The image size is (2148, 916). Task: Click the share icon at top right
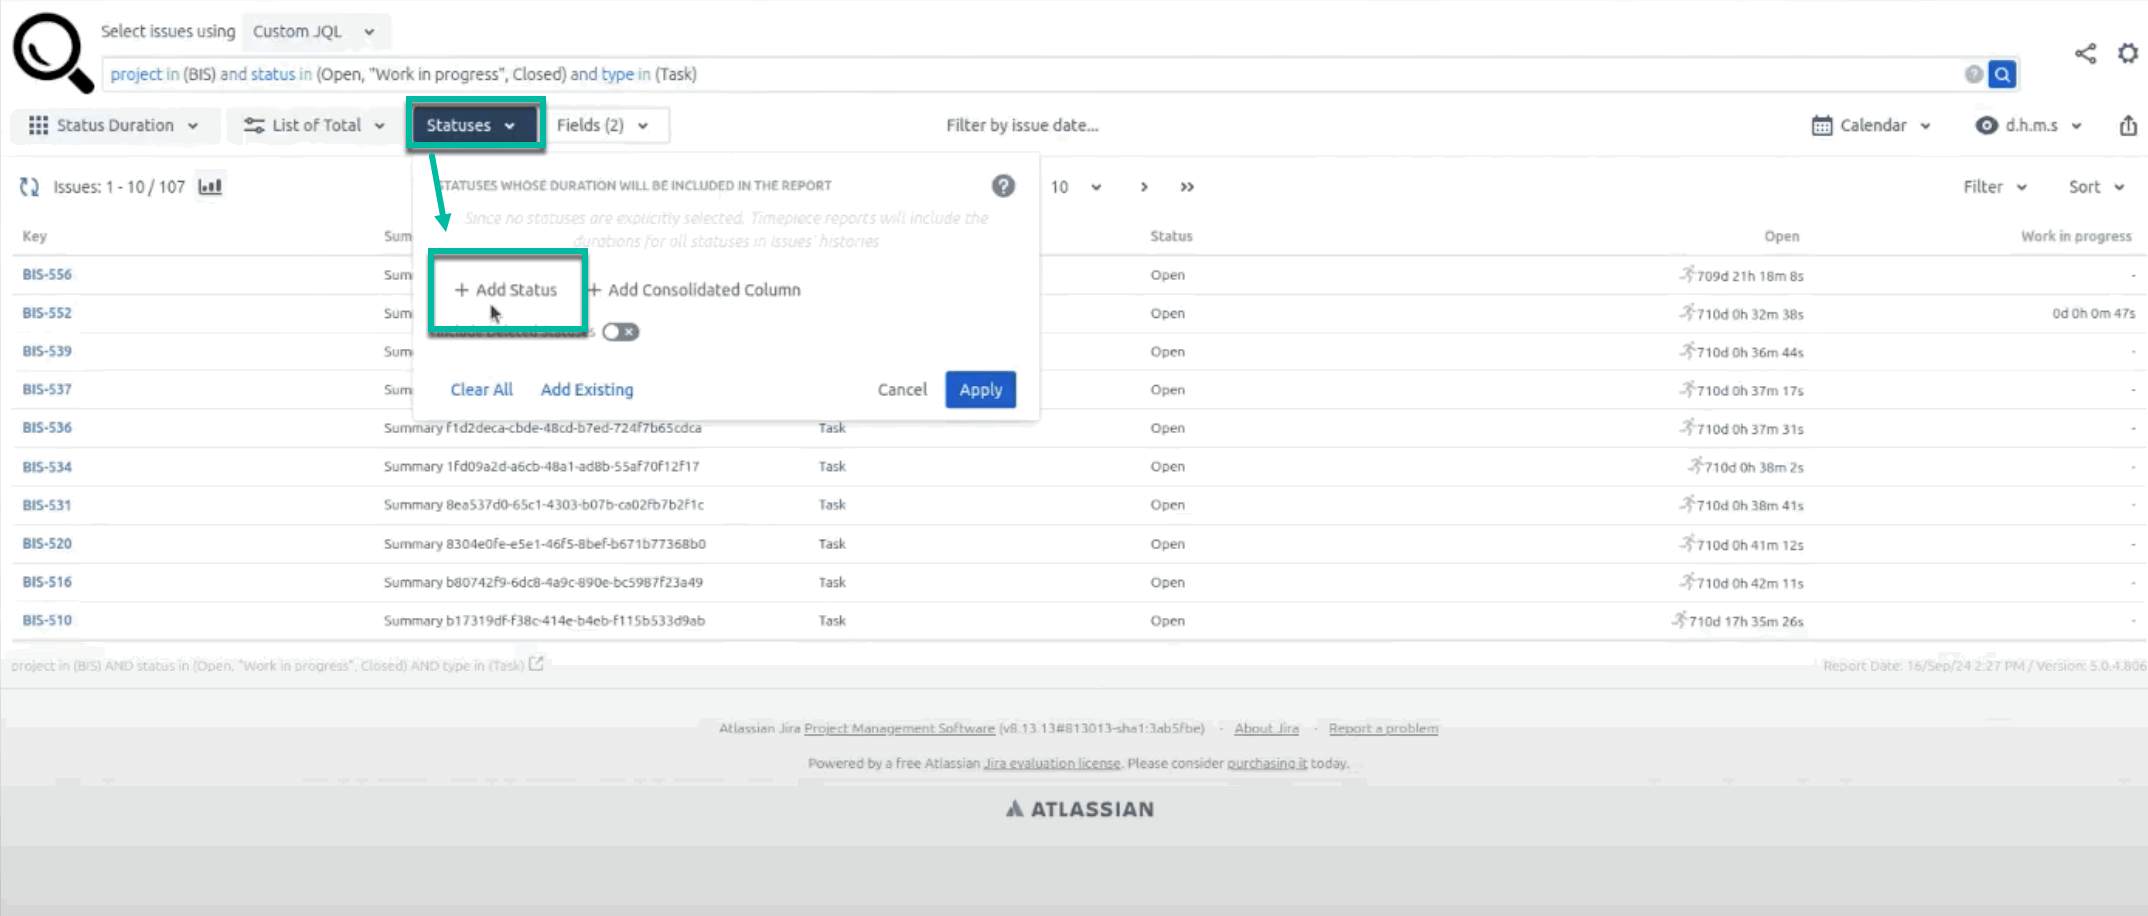click(x=2085, y=54)
